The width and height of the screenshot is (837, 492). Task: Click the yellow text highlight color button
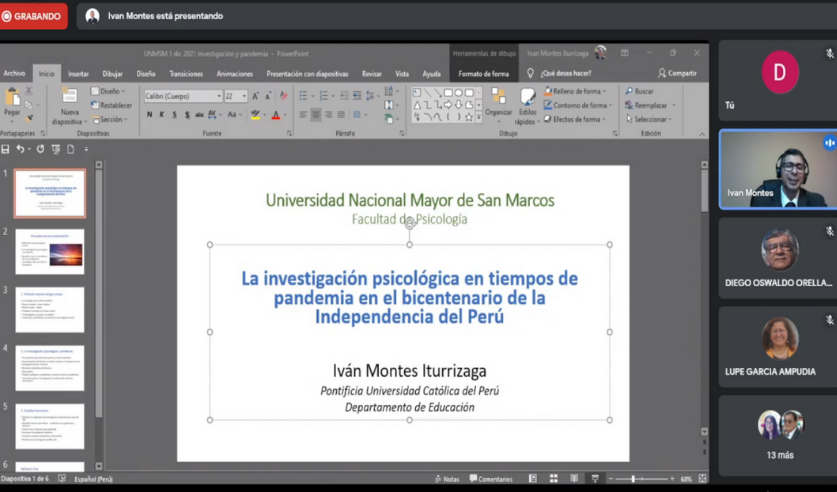coord(256,115)
